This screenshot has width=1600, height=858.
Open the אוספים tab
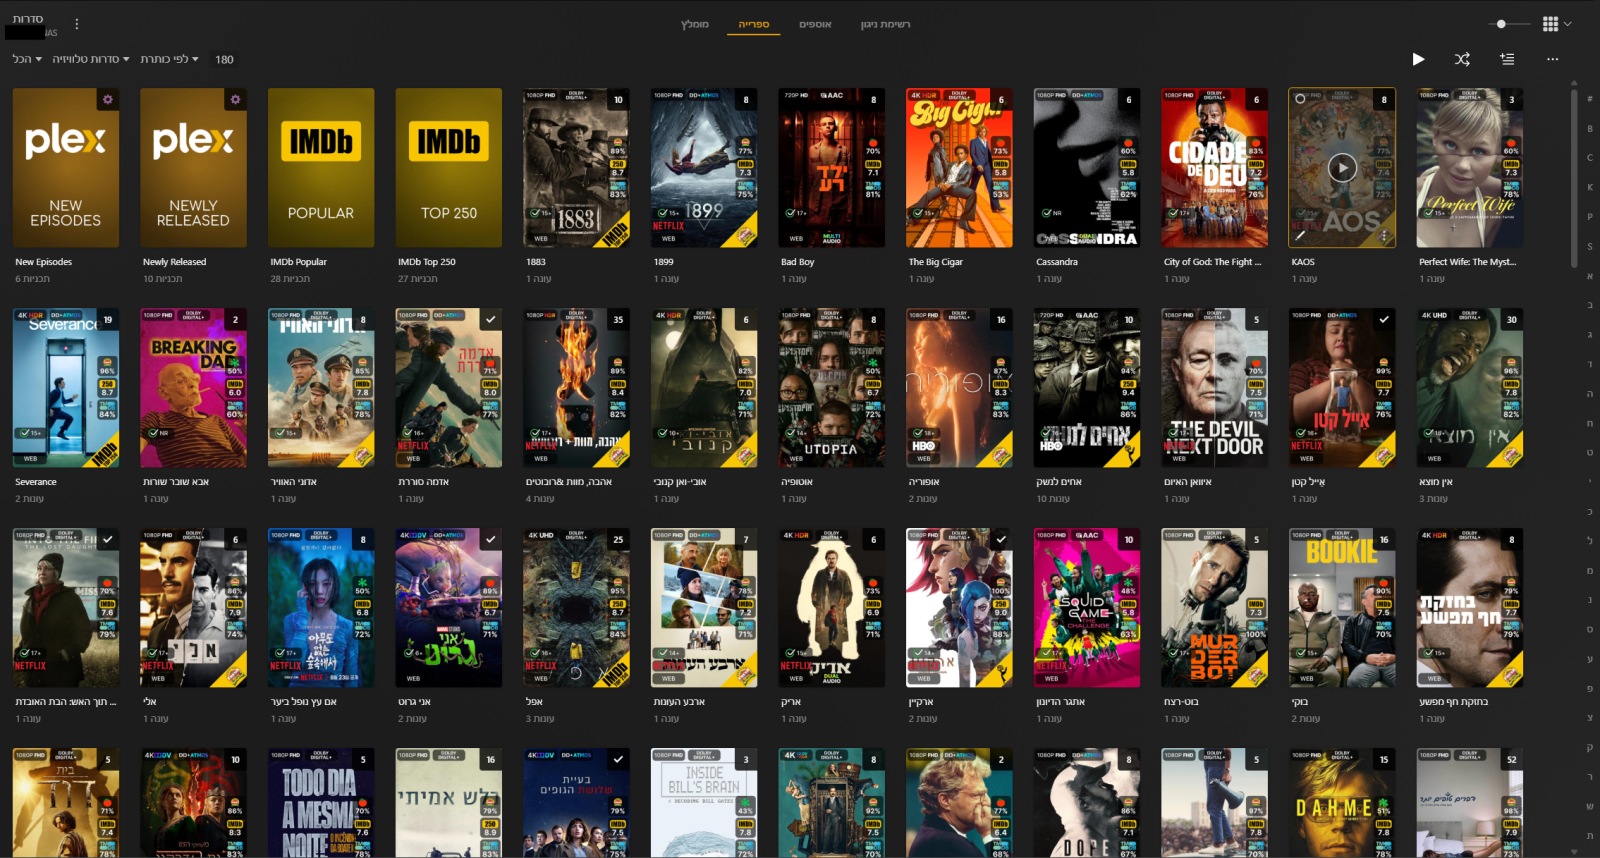pyautogui.click(x=815, y=24)
